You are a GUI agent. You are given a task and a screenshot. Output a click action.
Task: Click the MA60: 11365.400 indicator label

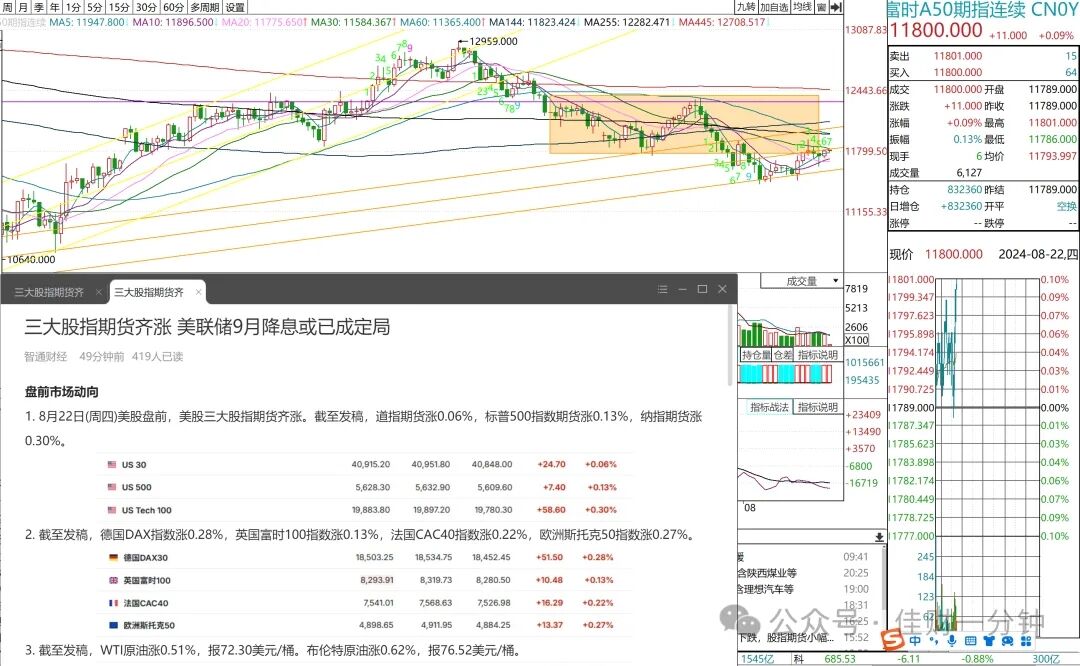point(441,22)
